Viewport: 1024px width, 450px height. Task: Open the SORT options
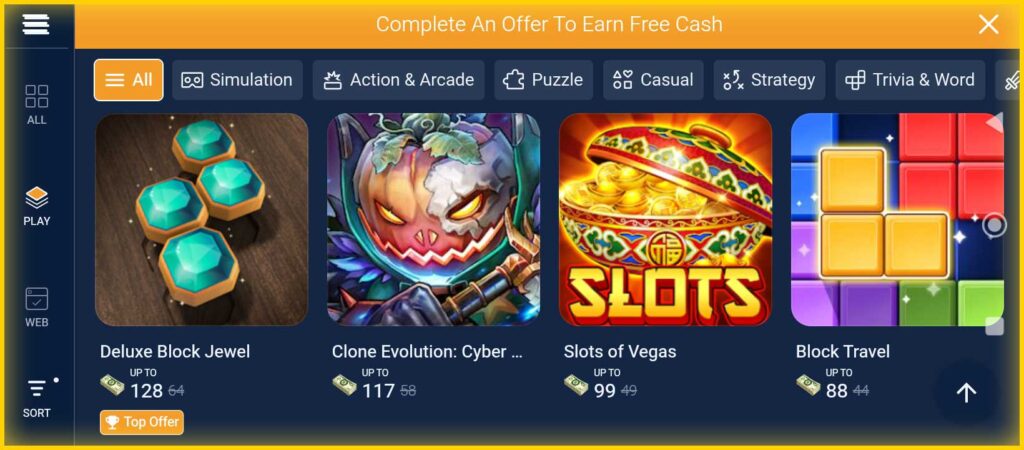click(x=37, y=398)
